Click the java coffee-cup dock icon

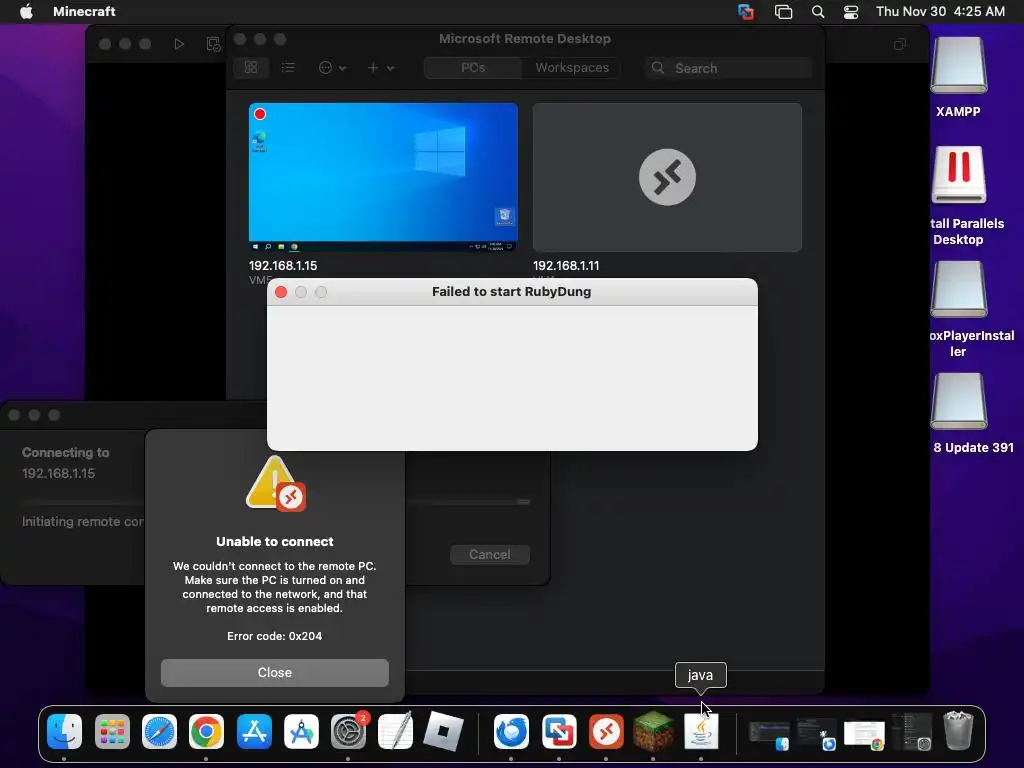pyautogui.click(x=701, y=731)
